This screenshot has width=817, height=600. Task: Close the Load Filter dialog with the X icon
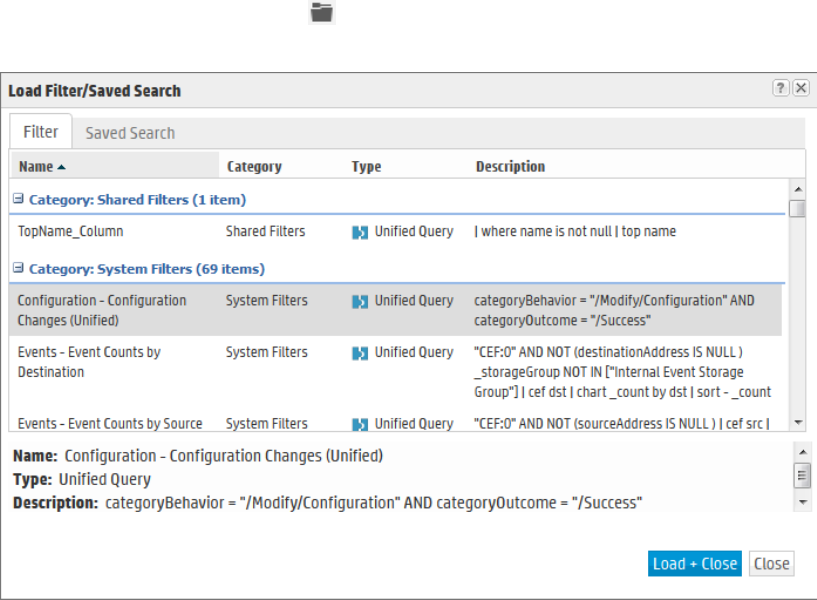tap(801, 88)
